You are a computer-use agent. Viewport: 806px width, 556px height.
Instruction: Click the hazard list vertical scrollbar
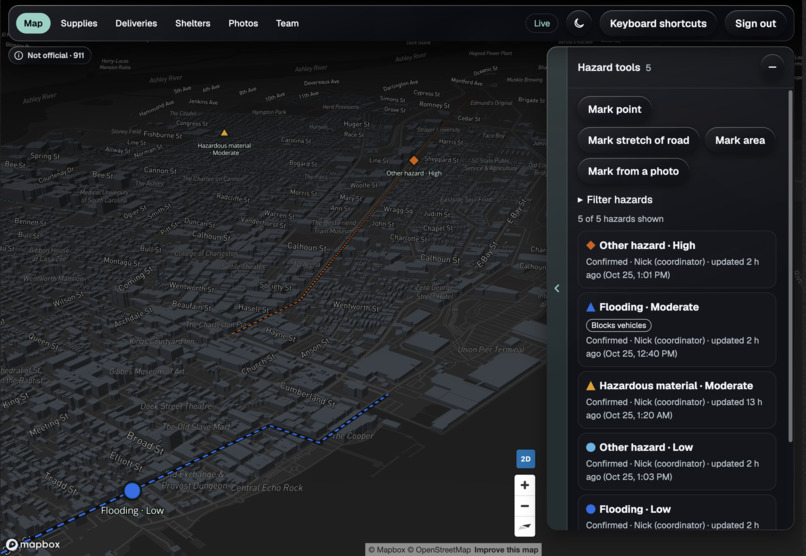pos(791,266)
